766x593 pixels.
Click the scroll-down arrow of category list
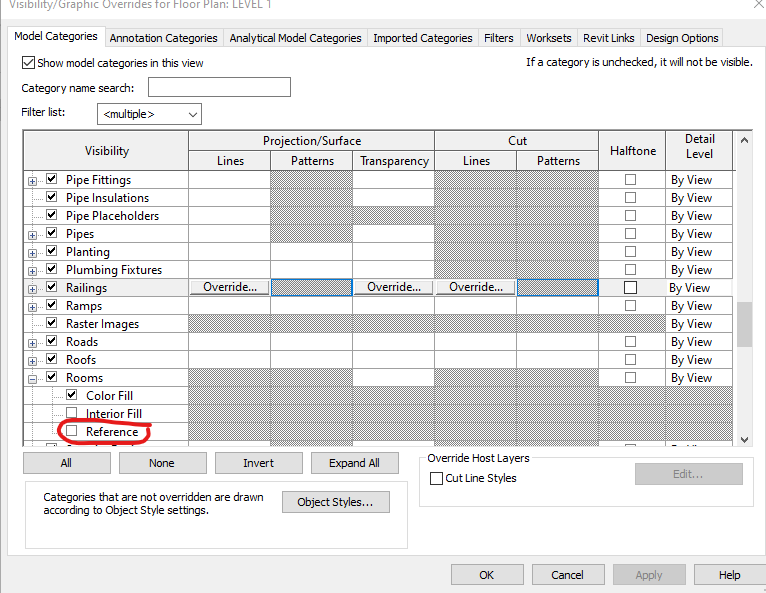744,440
